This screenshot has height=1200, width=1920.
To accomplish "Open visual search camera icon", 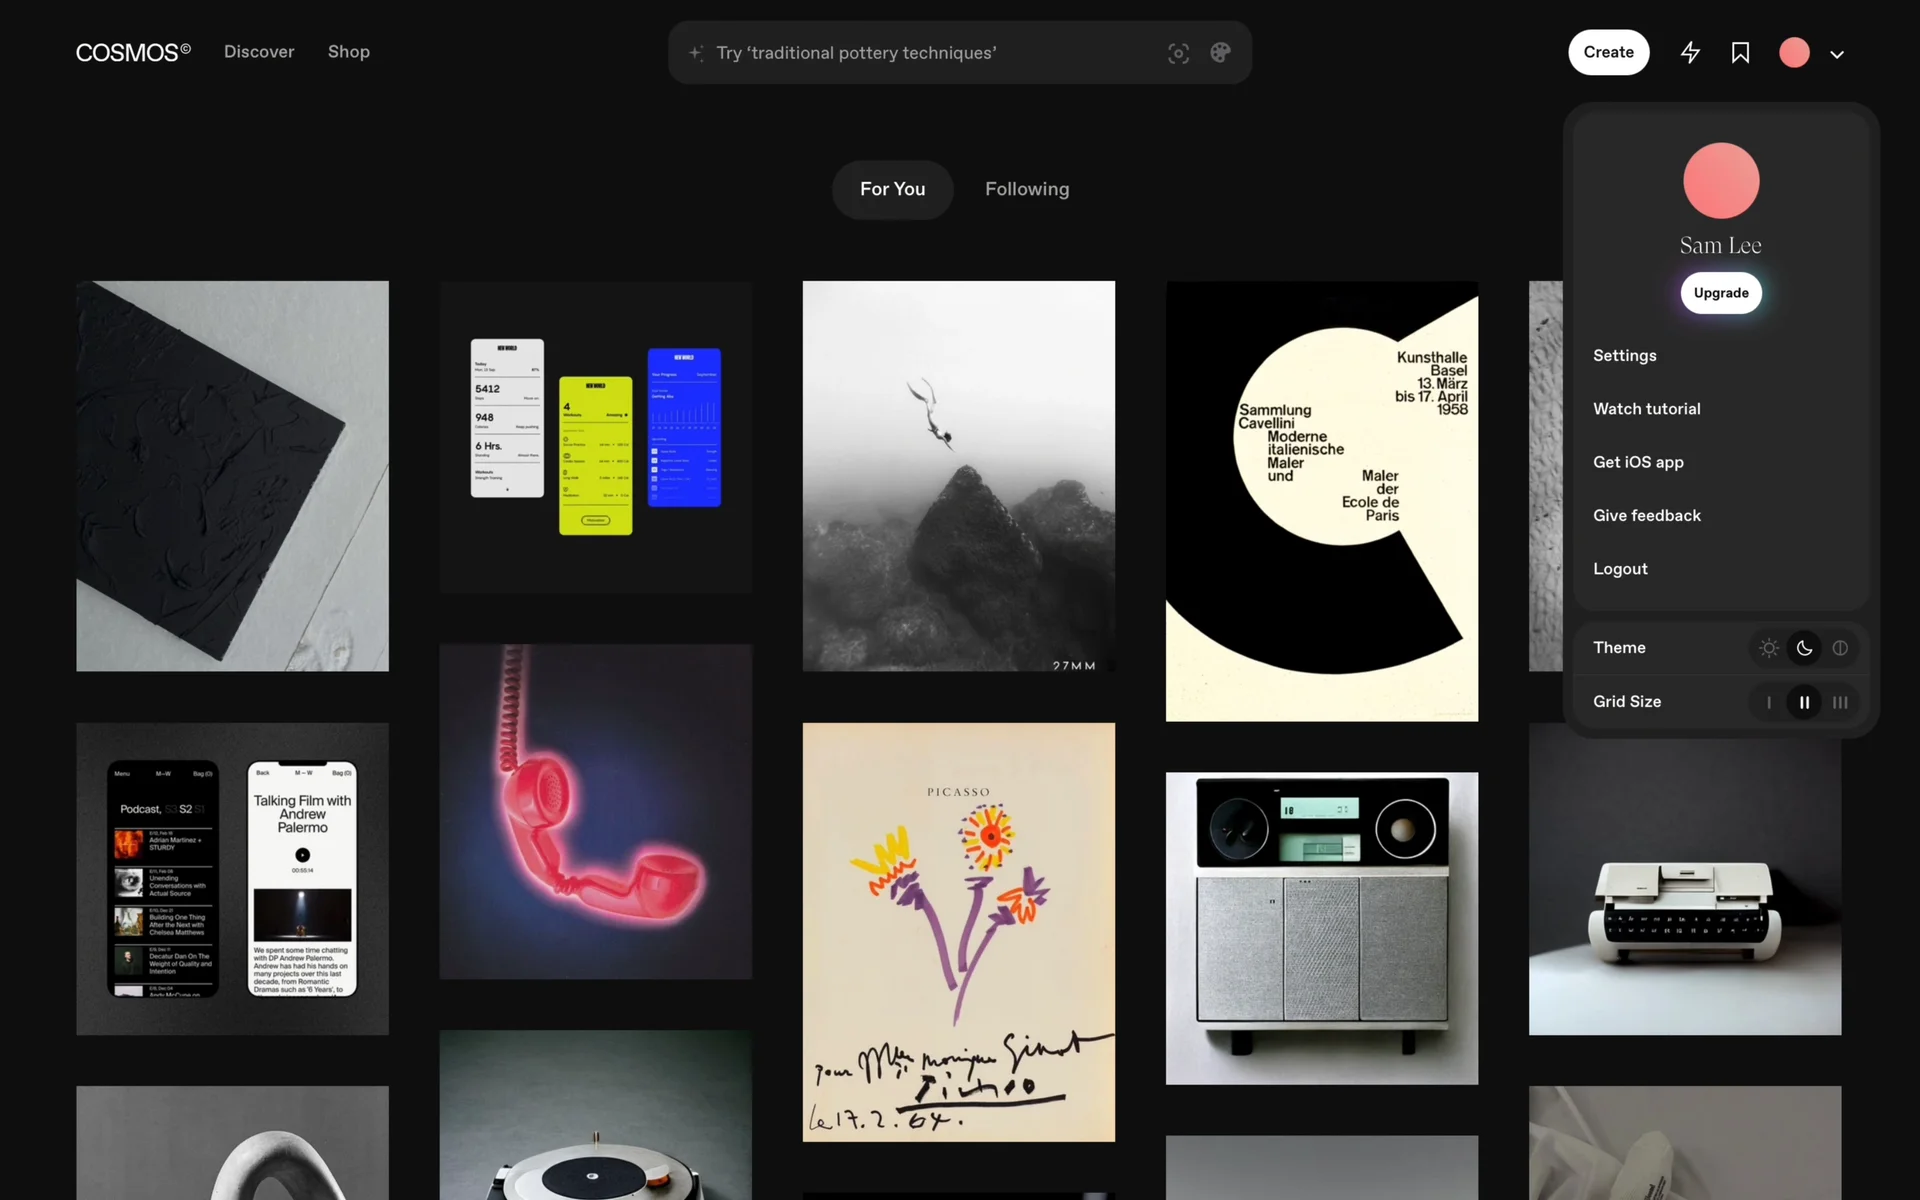I will tap(1178, 53).
